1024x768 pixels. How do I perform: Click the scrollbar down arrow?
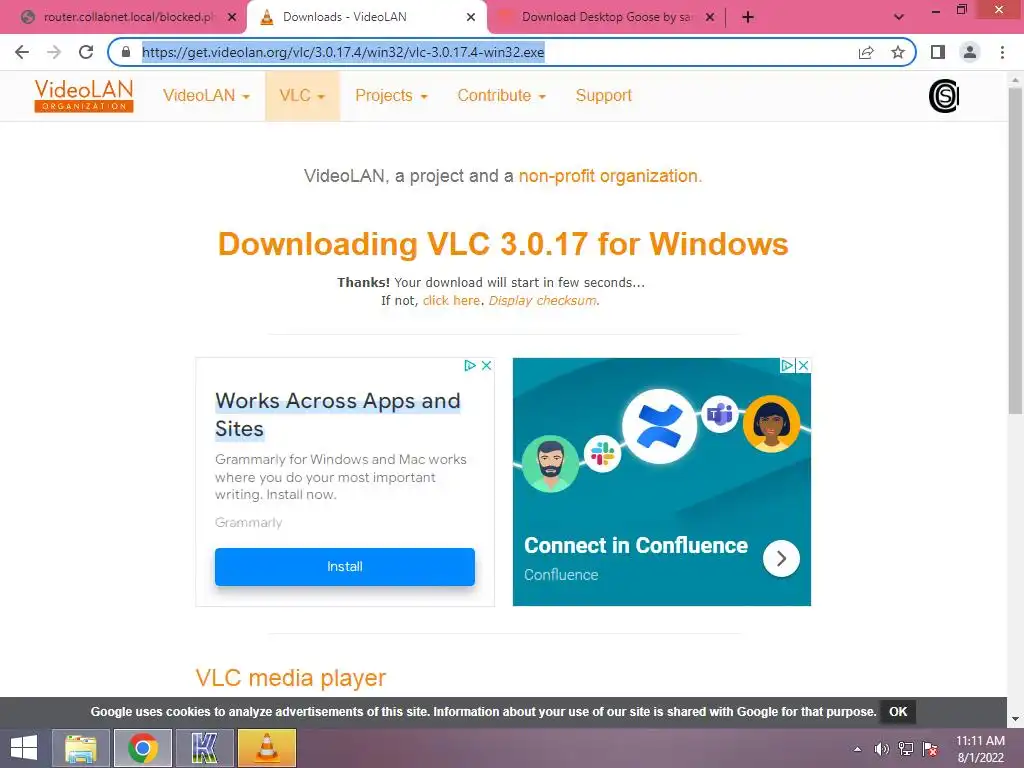1015,719
